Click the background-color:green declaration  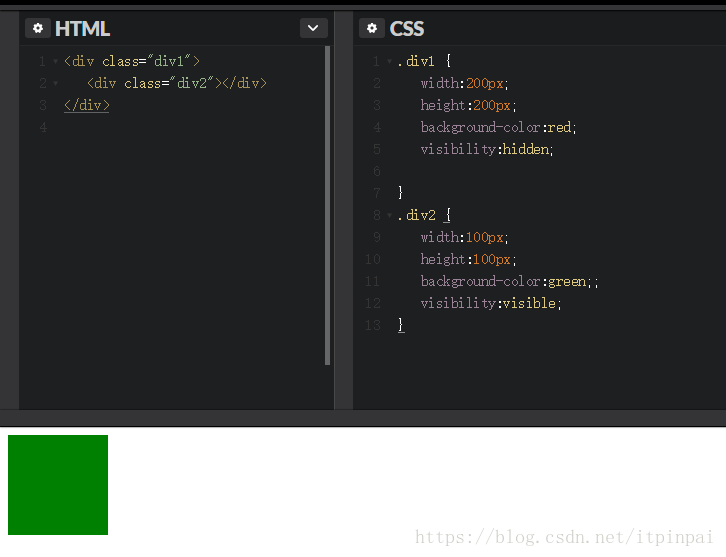pos(509,282)
